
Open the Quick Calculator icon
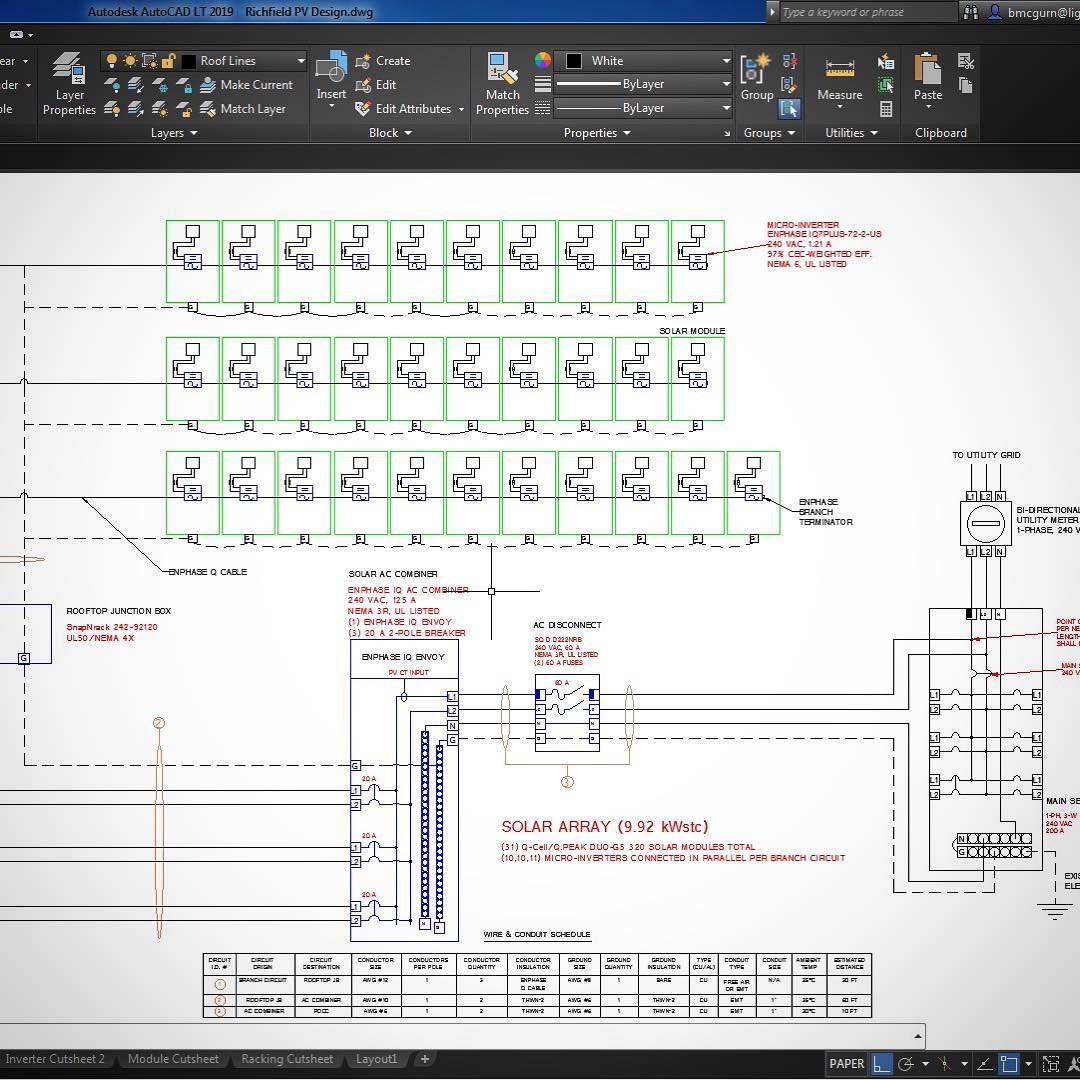(886, 109)
